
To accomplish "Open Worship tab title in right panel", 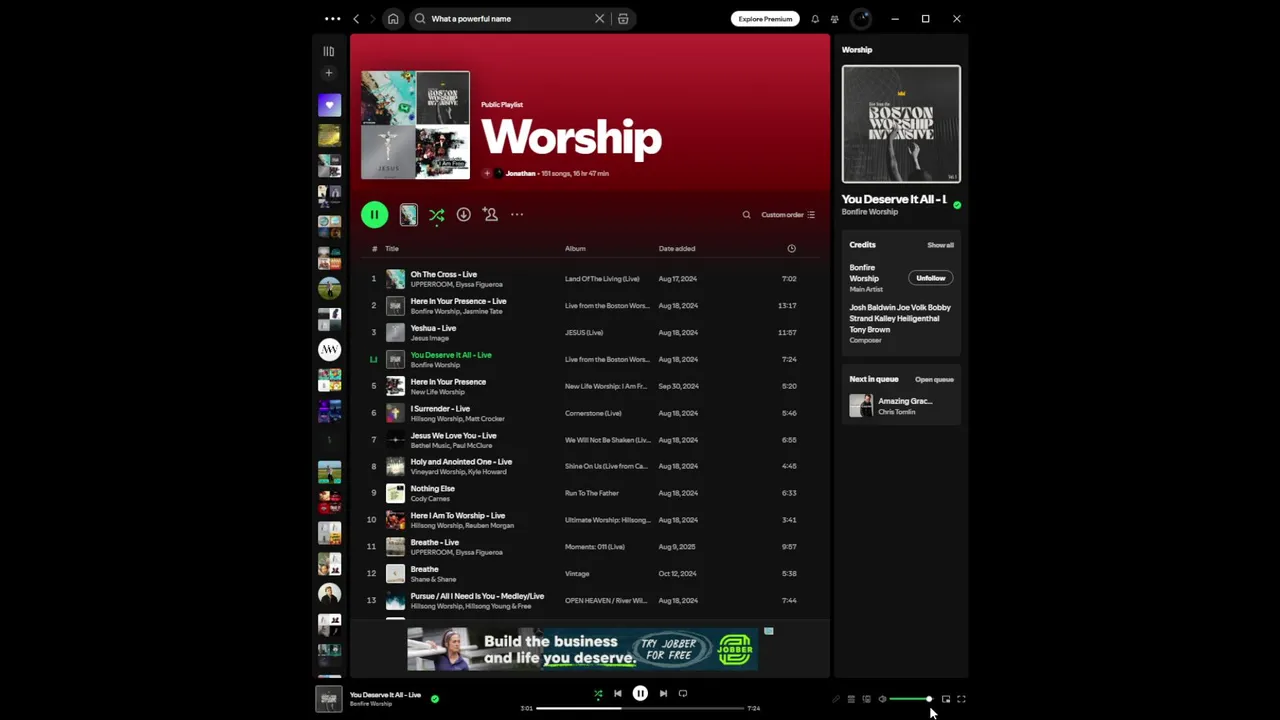I will (x=857, y=49).
